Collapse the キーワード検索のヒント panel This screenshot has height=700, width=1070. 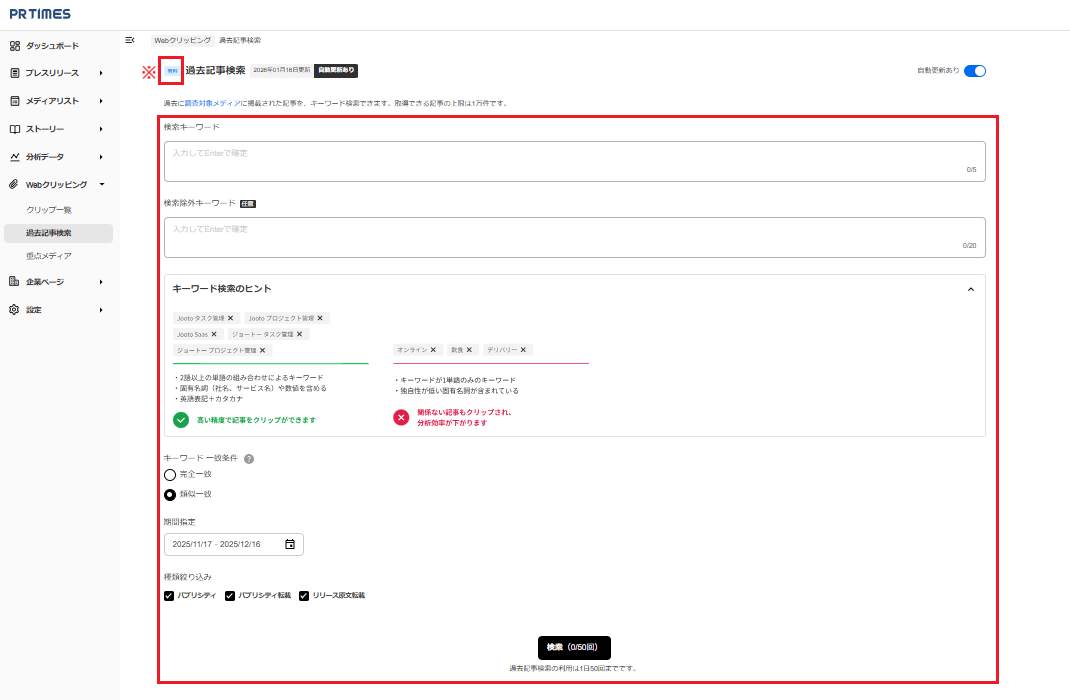click(x=970, y=289)
